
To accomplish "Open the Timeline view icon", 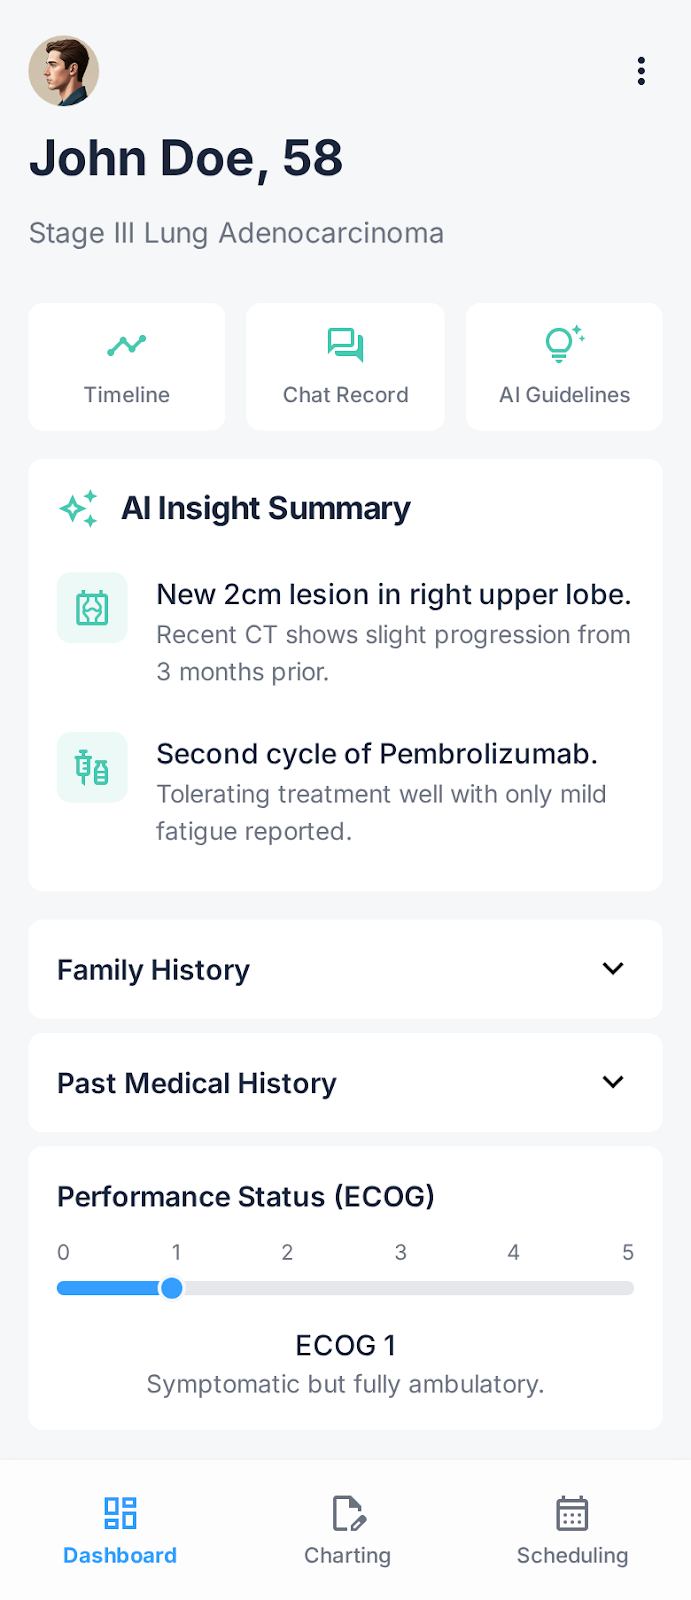I will pos(126,344).
